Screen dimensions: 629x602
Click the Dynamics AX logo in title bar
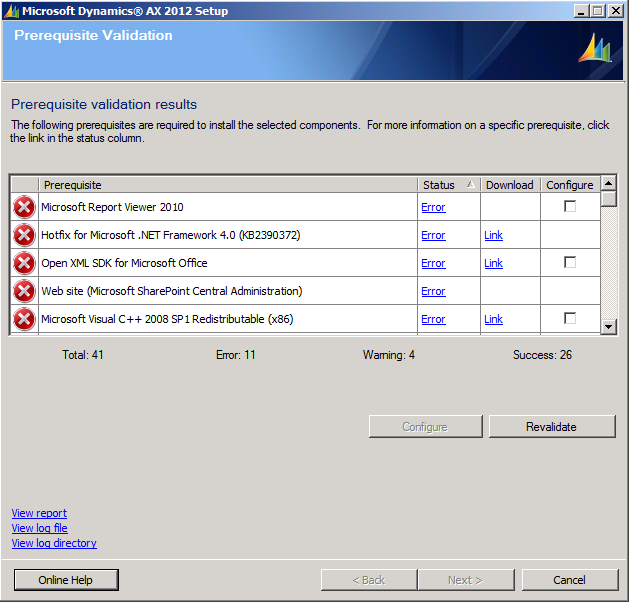click(11, 11)
